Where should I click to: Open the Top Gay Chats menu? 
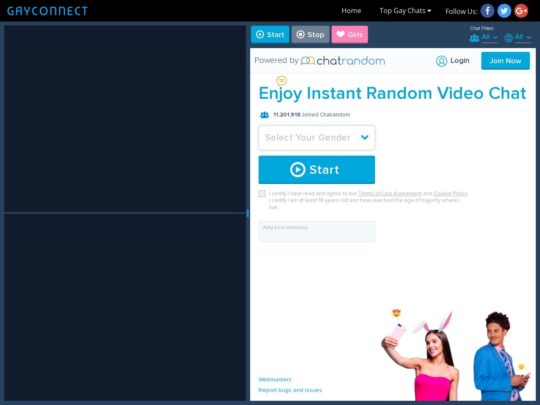click(405, 11)
